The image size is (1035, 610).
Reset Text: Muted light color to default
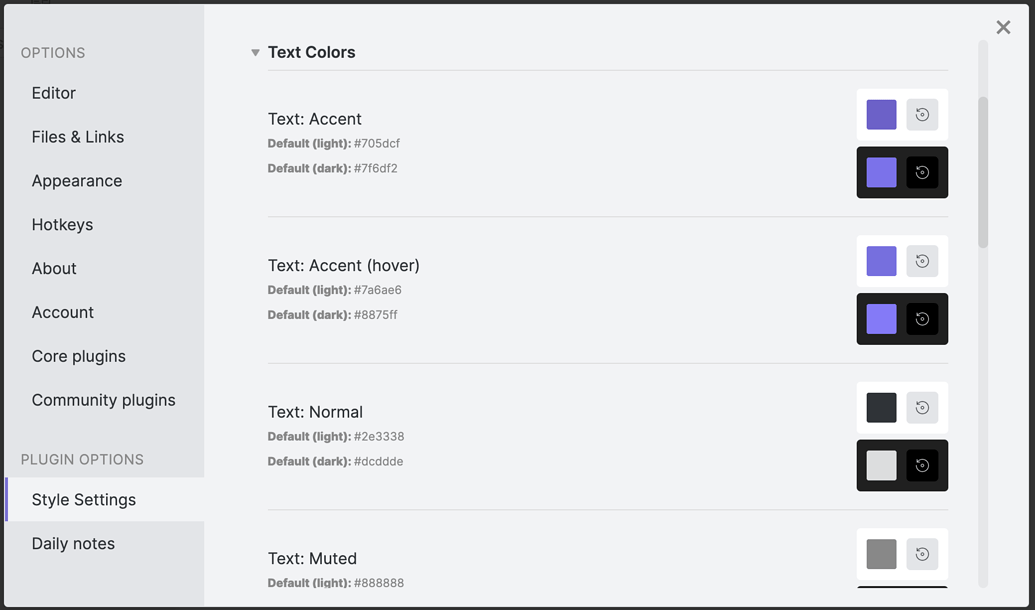point(922,554)
